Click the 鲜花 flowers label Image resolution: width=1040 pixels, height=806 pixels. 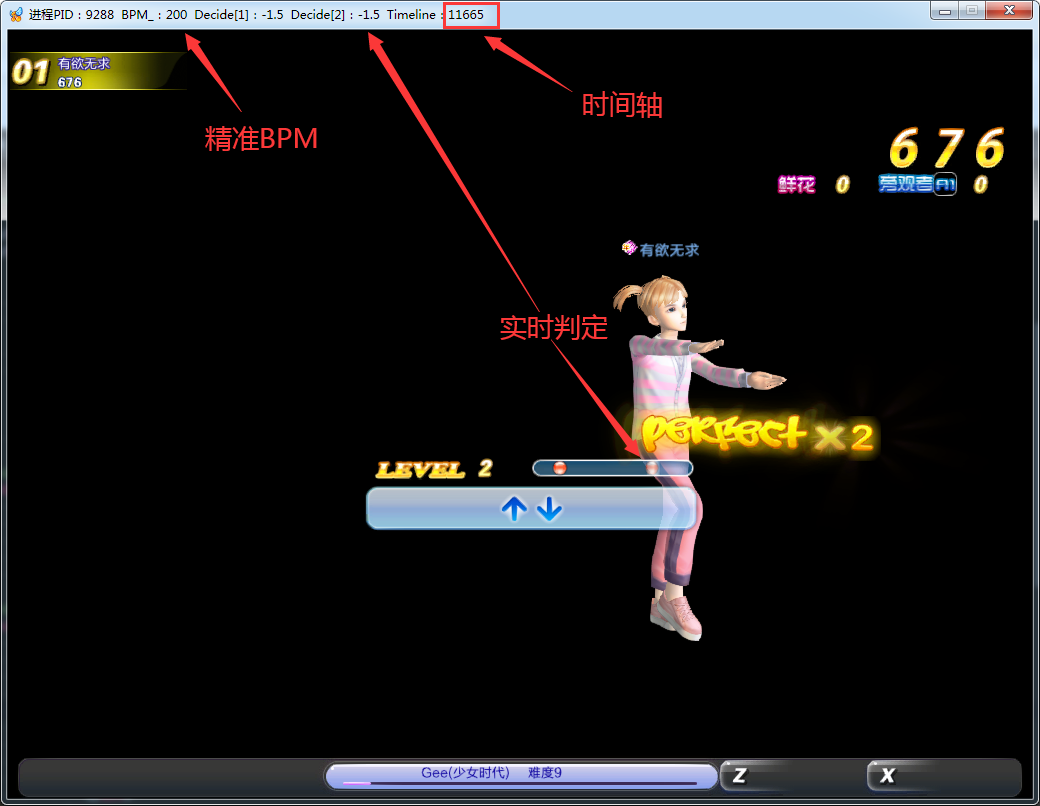[797, 184]
